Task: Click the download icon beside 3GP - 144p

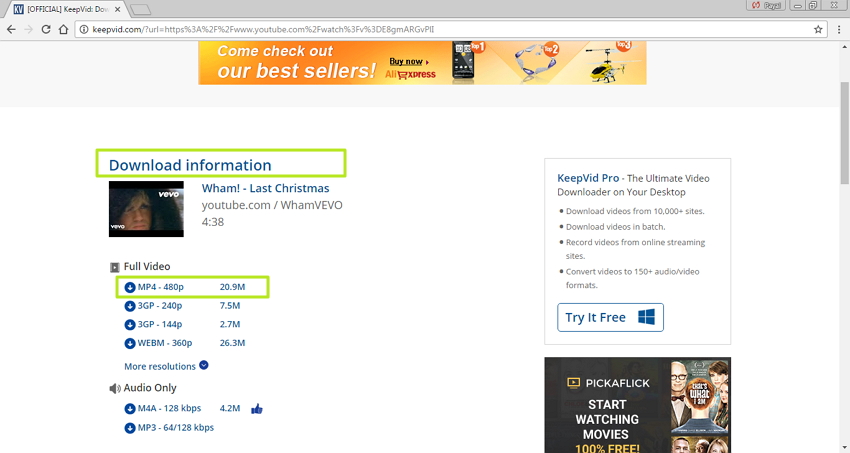Action: click(x=130, y=325)
